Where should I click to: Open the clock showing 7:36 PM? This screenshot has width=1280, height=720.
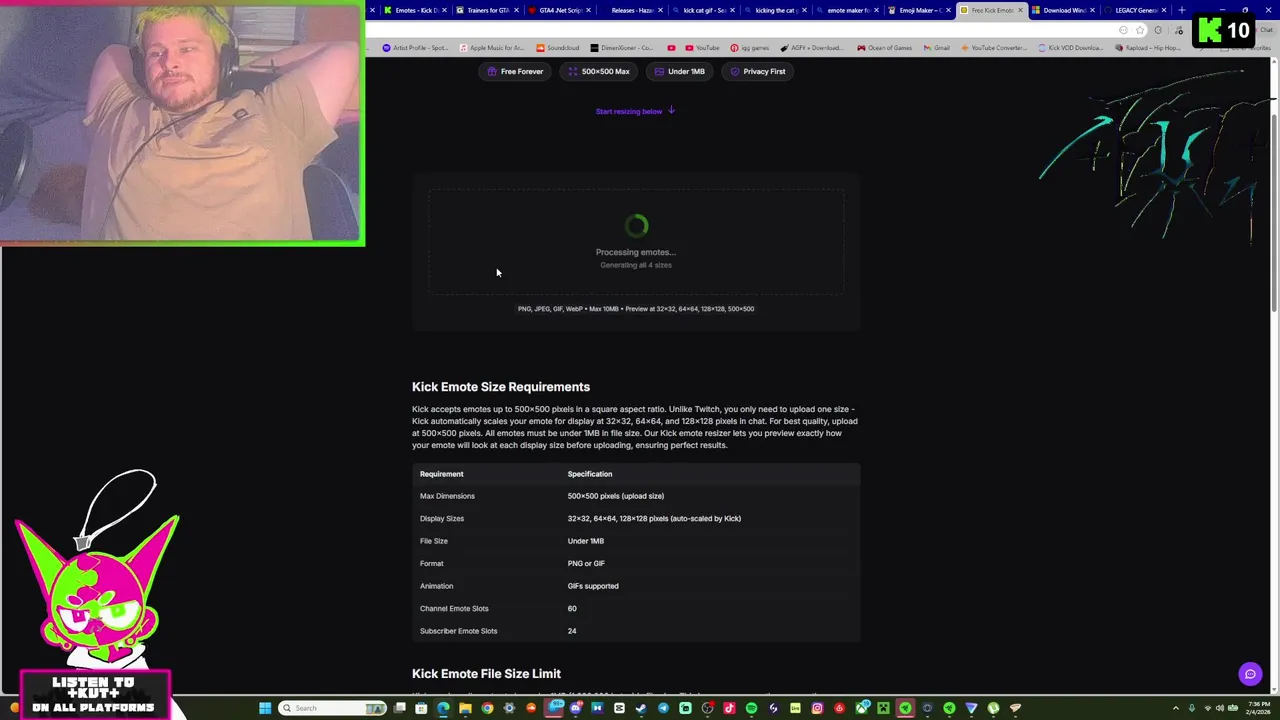coord(1258,708)
